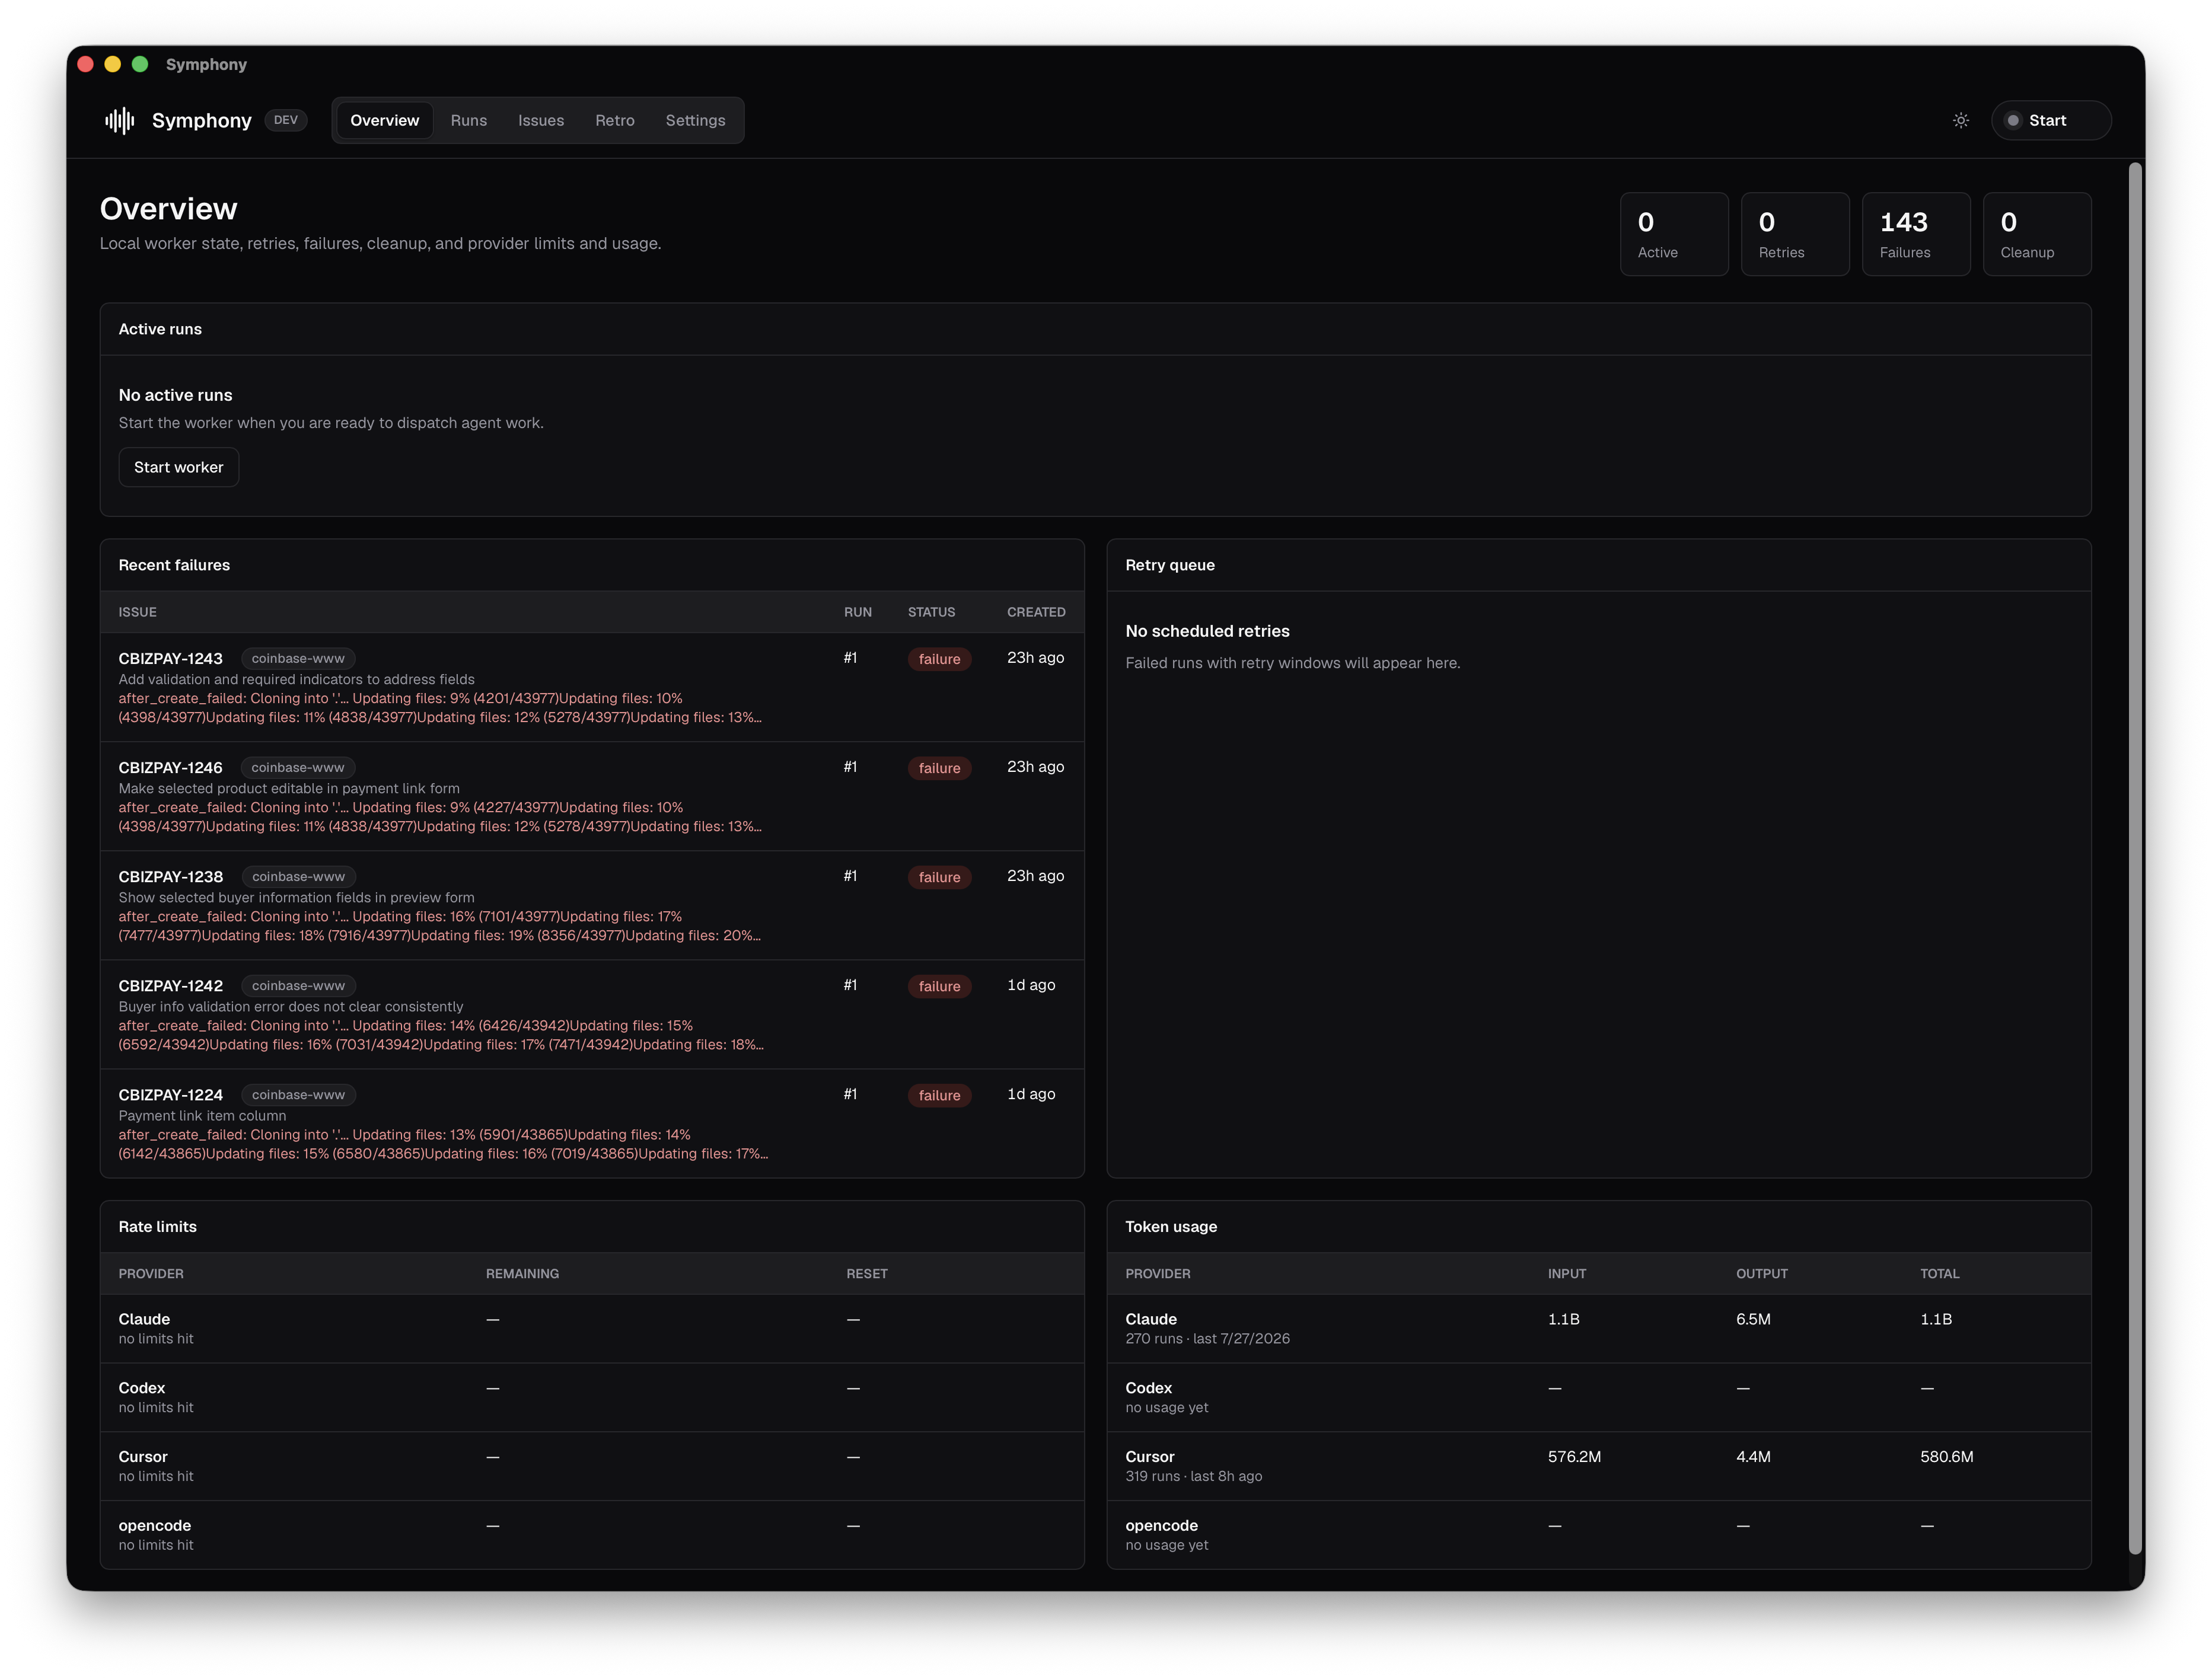Viewport: 2212px width, 1679px height.
Task: Select the 143 Failures card
Action: pyautogui.click(x=1916, y=234)
